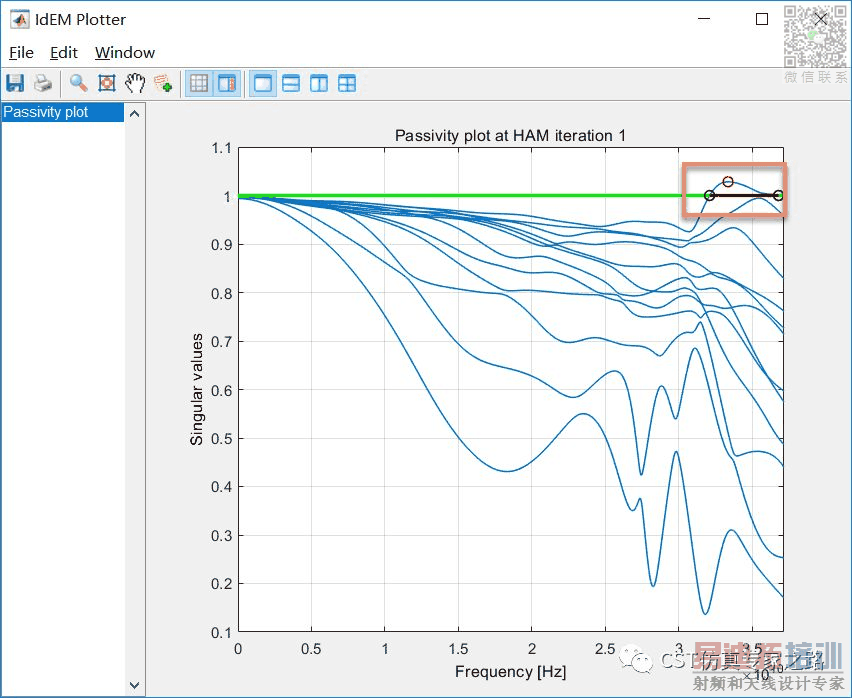The width and height of the screenshot is (852, 698).
Task: Click the 'Singular values' axis label
Action: [197, 389]
